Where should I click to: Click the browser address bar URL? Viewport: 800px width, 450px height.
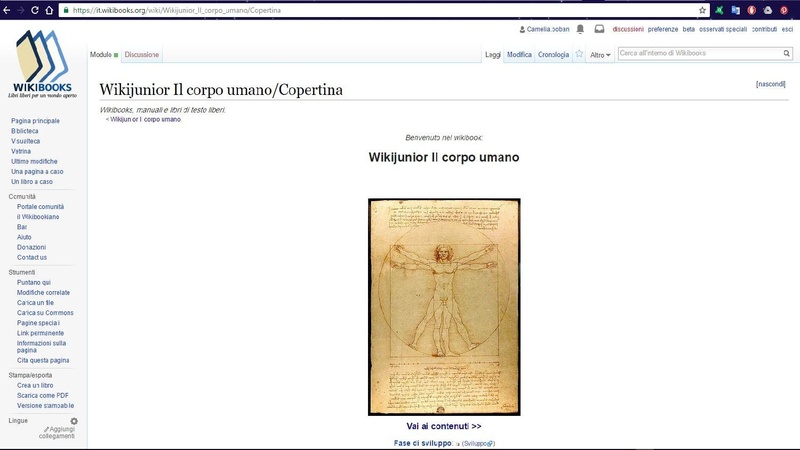point(177,10)
